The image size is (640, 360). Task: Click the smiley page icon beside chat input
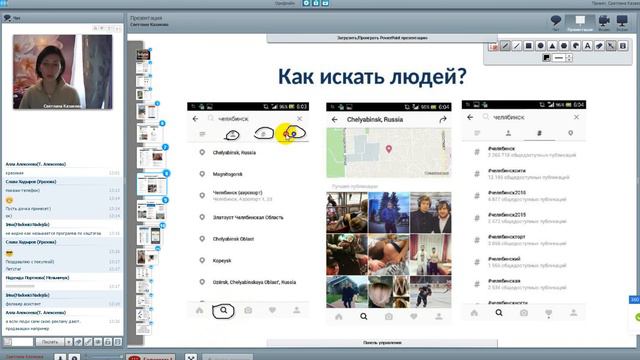tap(7, 342)
